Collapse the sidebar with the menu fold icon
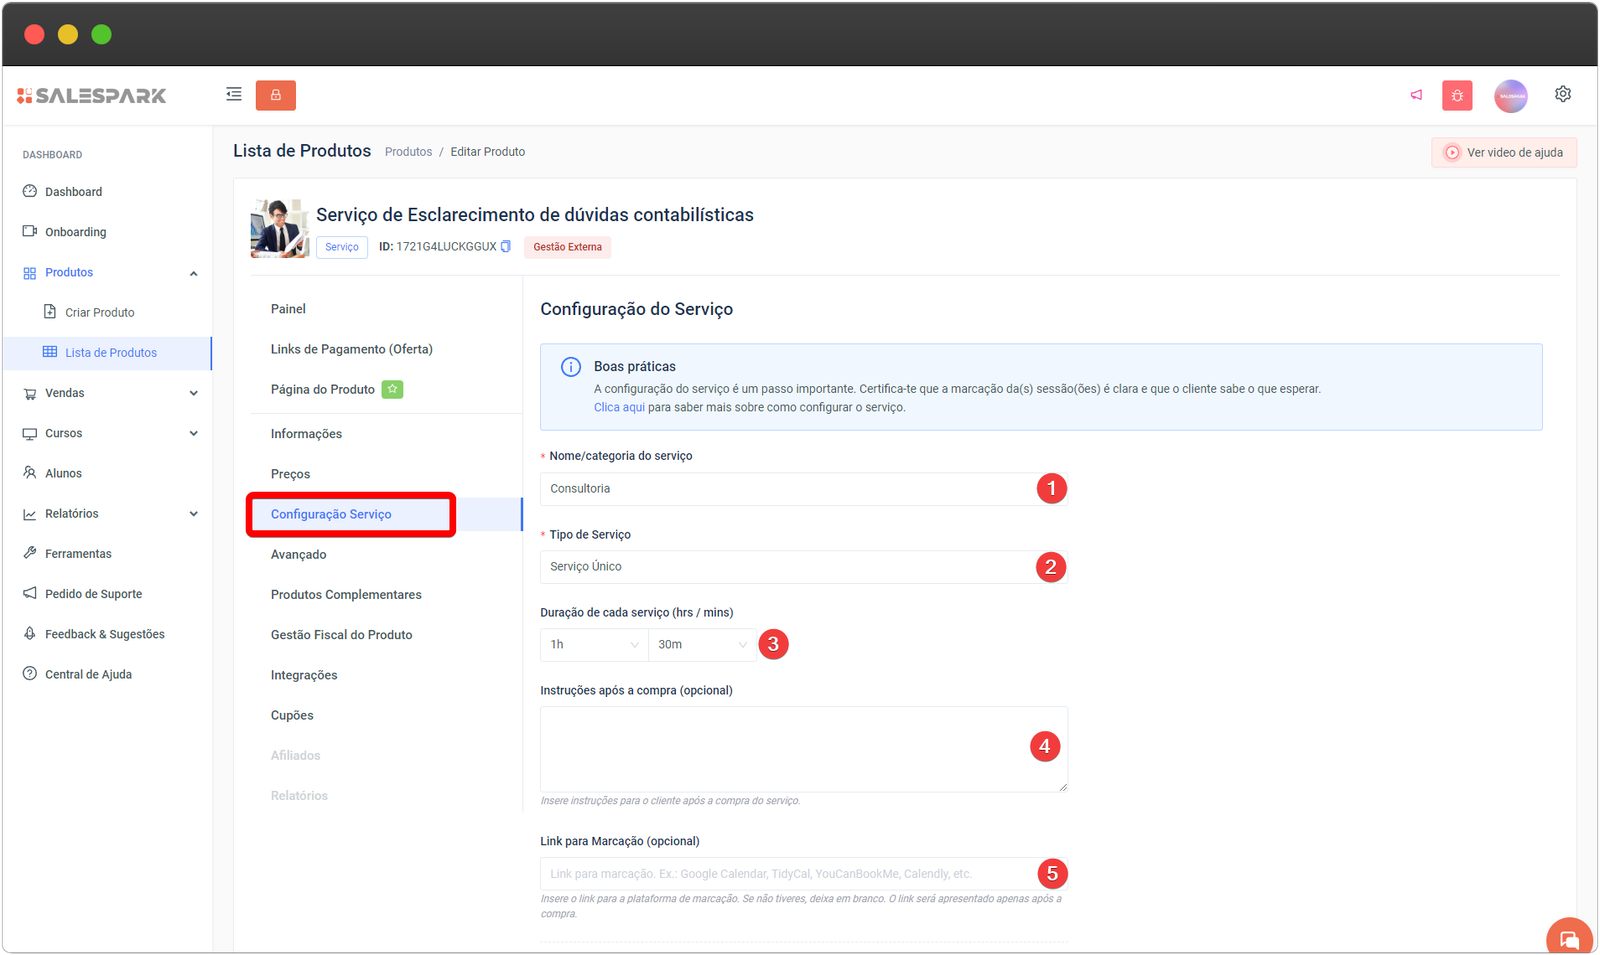 (x=234, y=94)
